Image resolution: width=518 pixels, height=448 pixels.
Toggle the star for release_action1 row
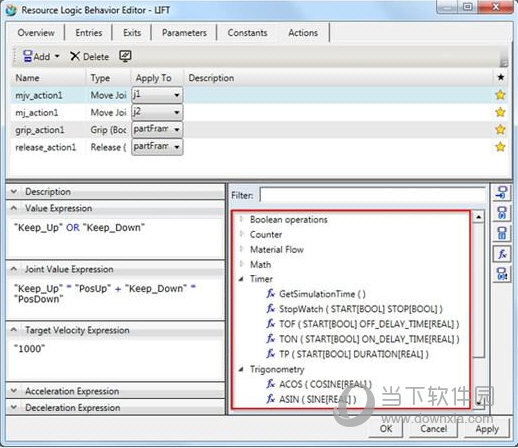click(500, 147)
